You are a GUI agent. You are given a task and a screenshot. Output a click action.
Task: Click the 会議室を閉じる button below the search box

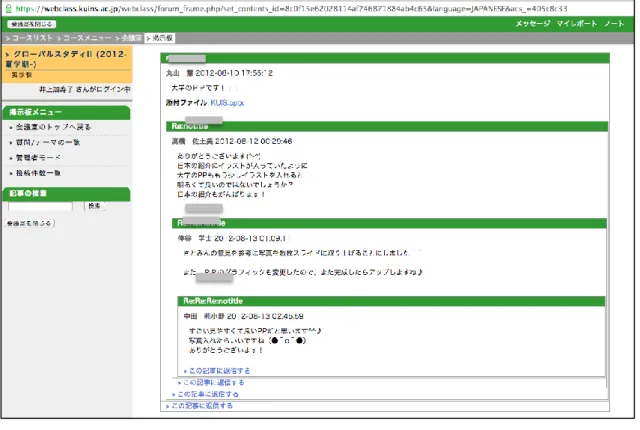[29, 223]
